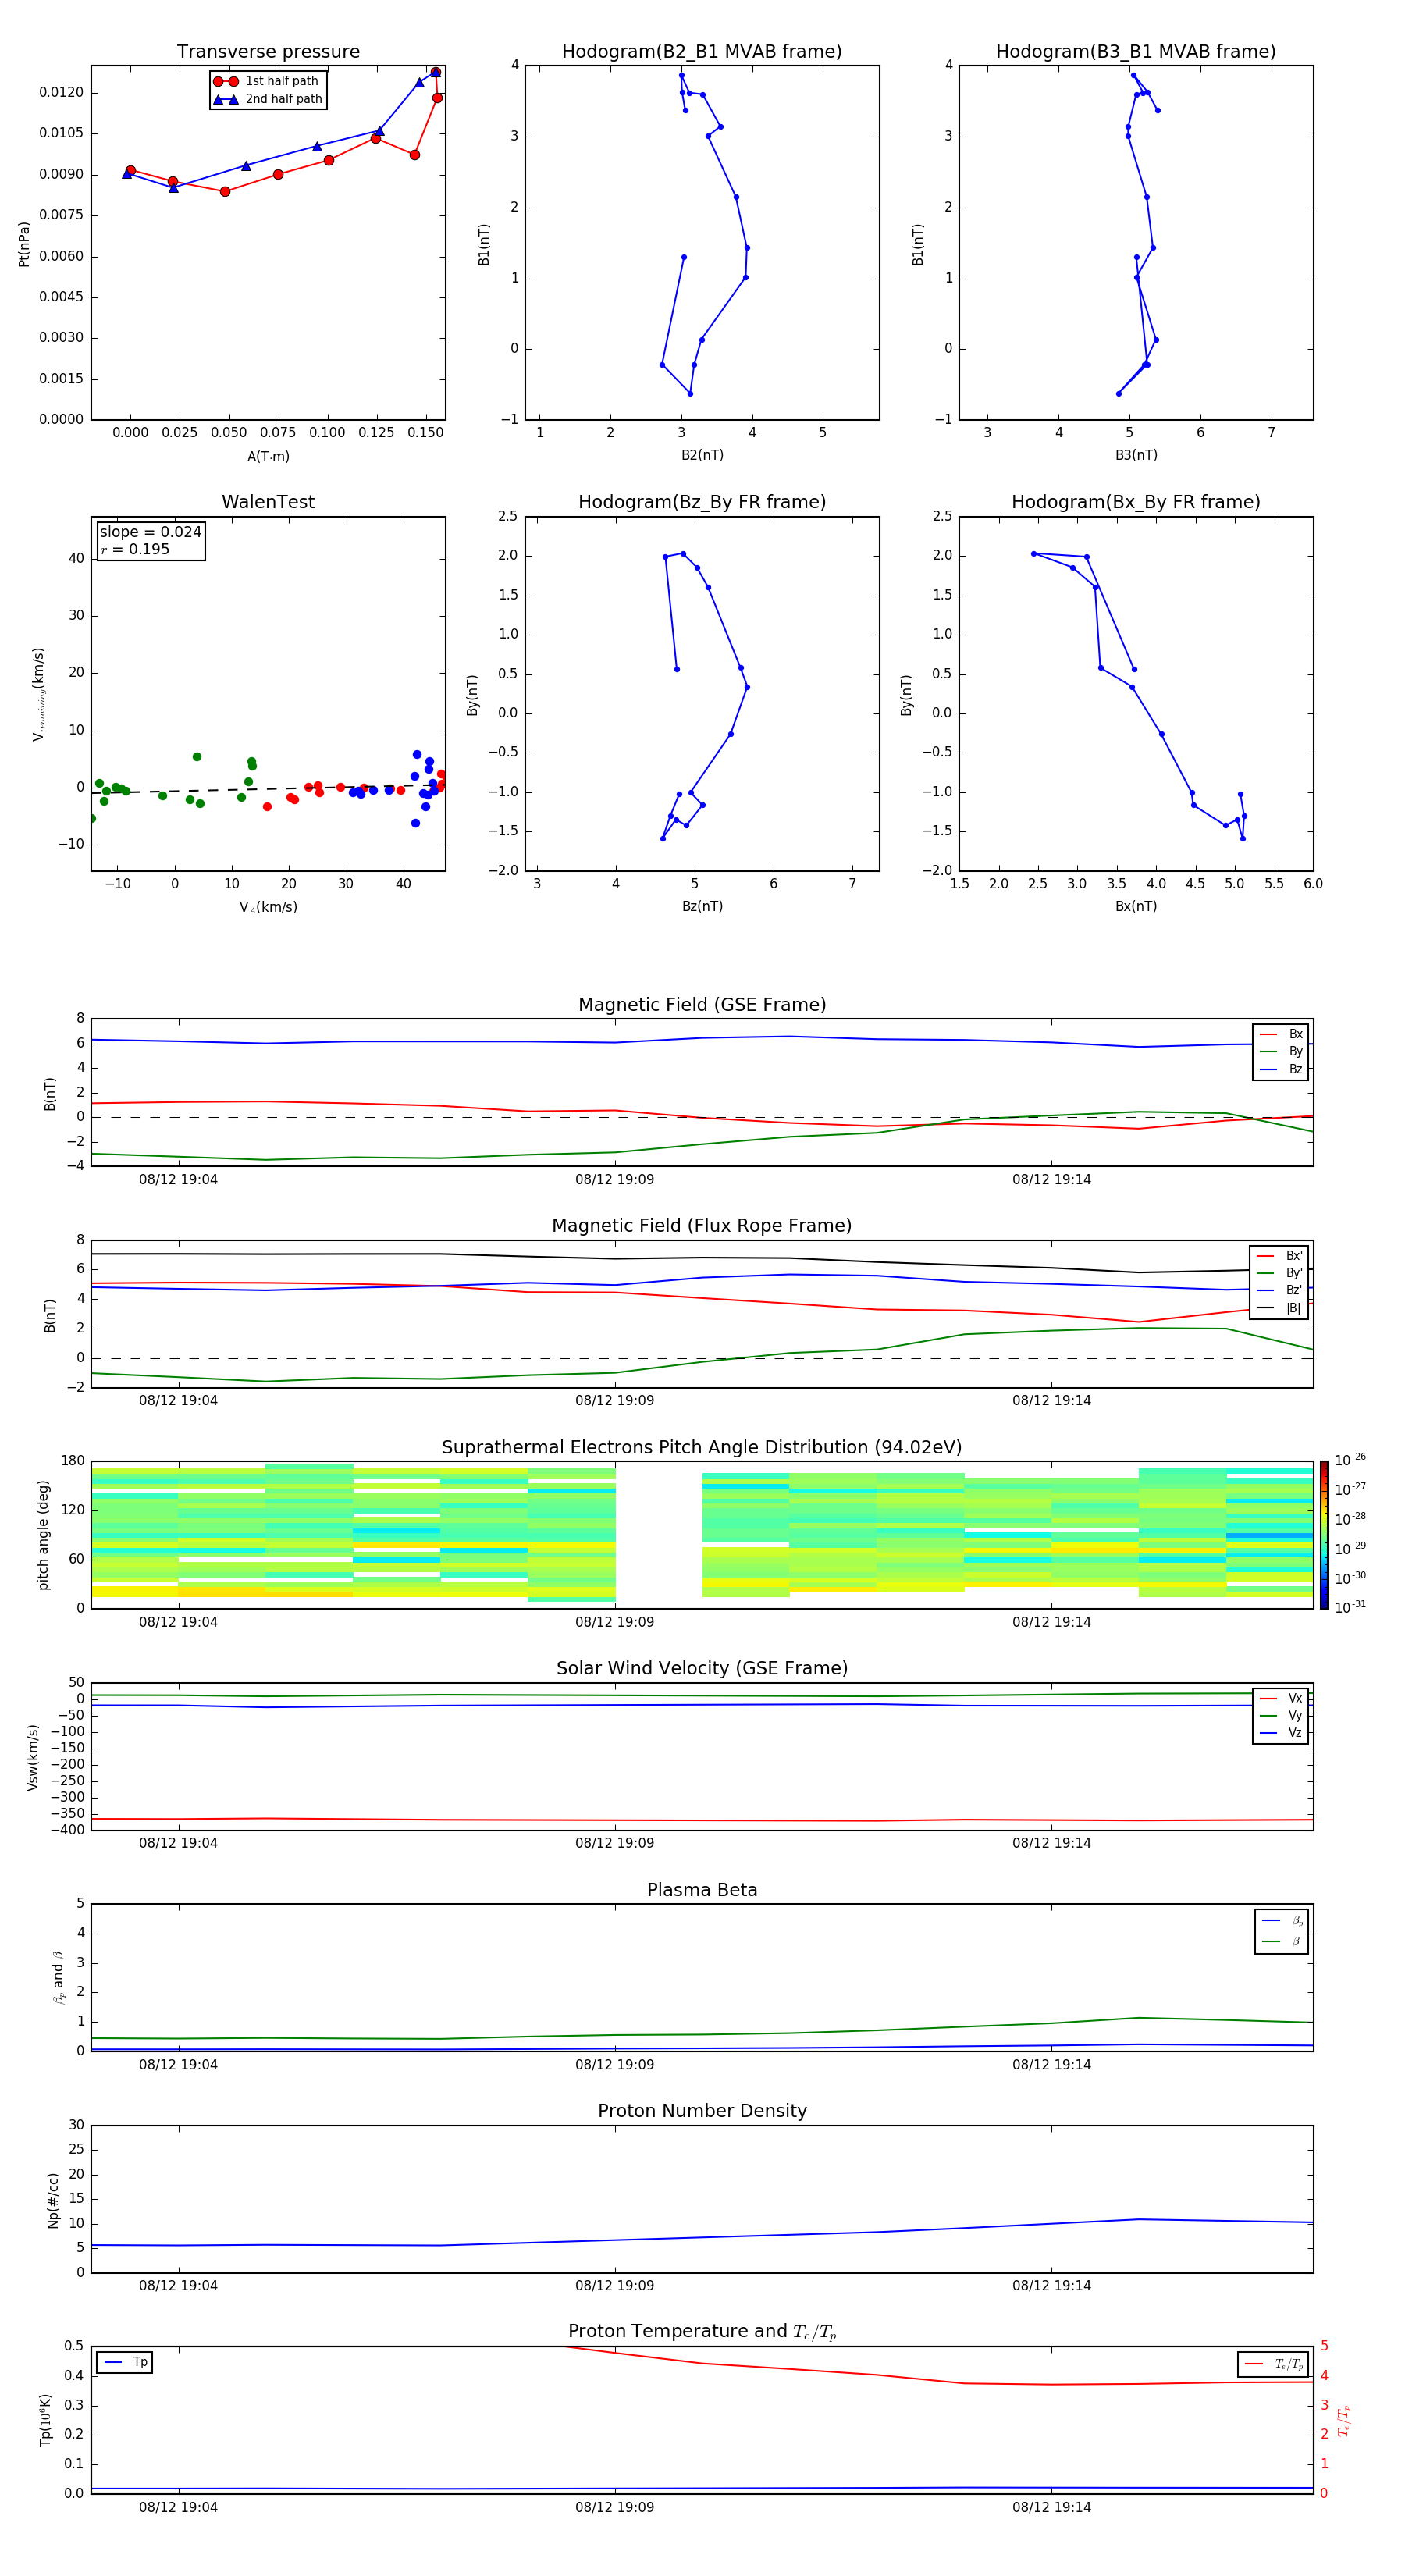The image size is (1405, 2576).
Task: Click the Bx' legend entry in Flux Rope panel
Action: pyautogui.click(x=1280, y=1256)
